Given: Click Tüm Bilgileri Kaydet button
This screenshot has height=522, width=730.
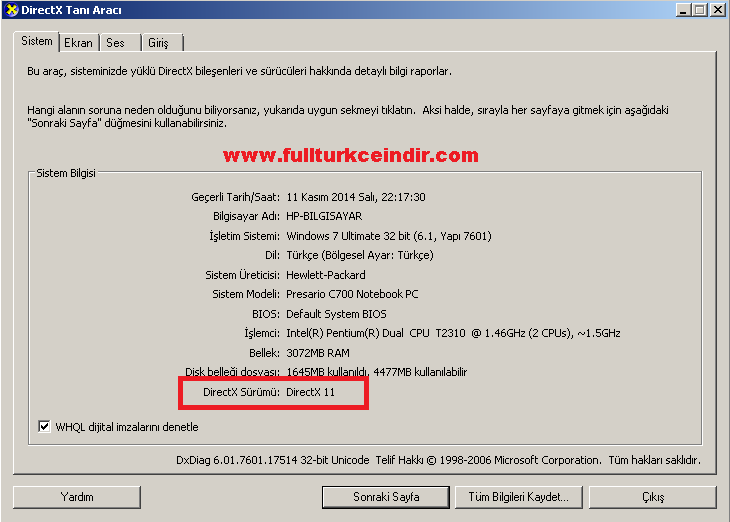Looking at the screenshot, I should coord(519,497).
